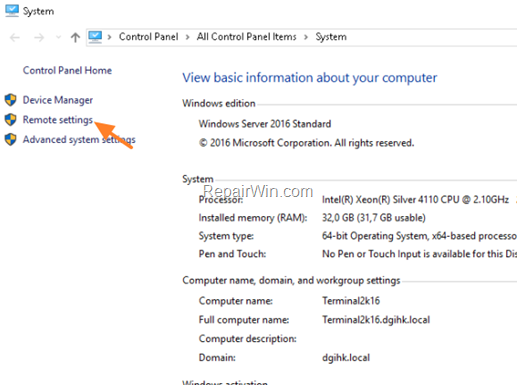Image resolution: width=517 pixels, height=385 pixels.
Task: Click the shield icon beside Remote settings
Action: [x=11, y=119]
